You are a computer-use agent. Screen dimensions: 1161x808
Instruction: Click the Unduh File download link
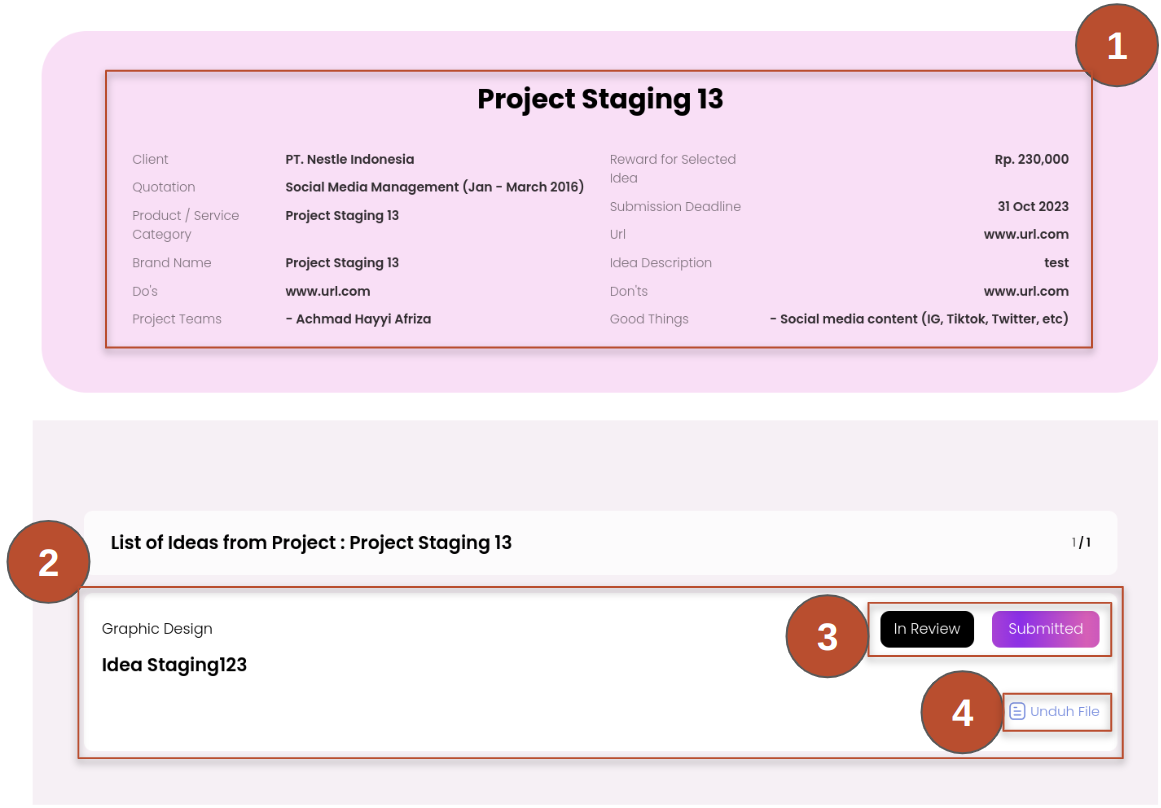(1064, 711)
